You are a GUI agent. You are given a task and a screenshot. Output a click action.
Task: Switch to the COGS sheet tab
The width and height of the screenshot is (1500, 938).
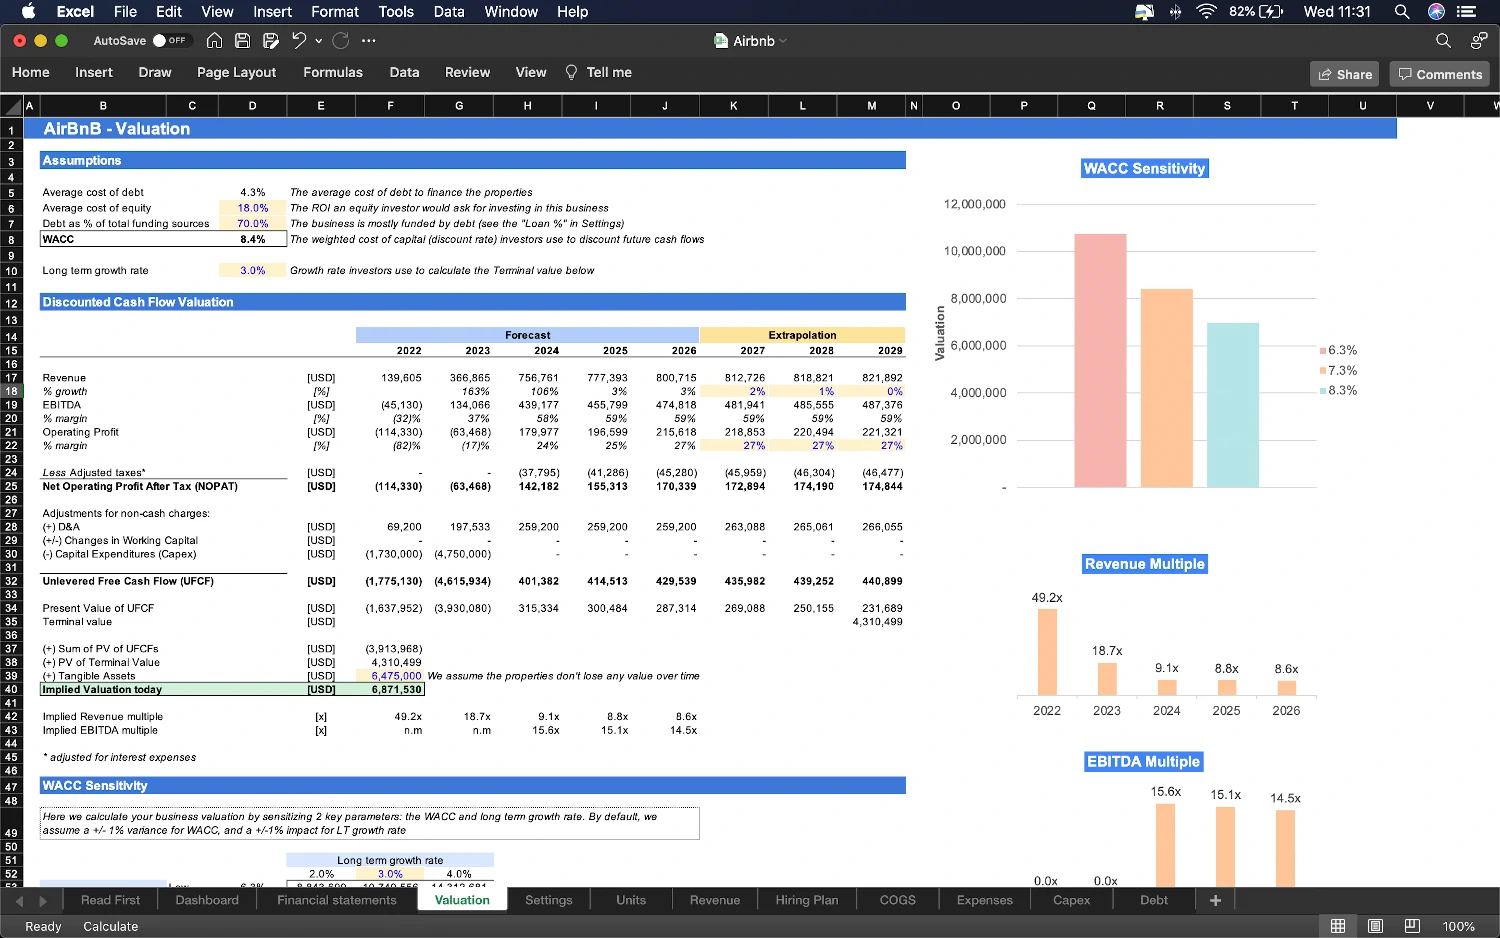click(x=898, y=900)
